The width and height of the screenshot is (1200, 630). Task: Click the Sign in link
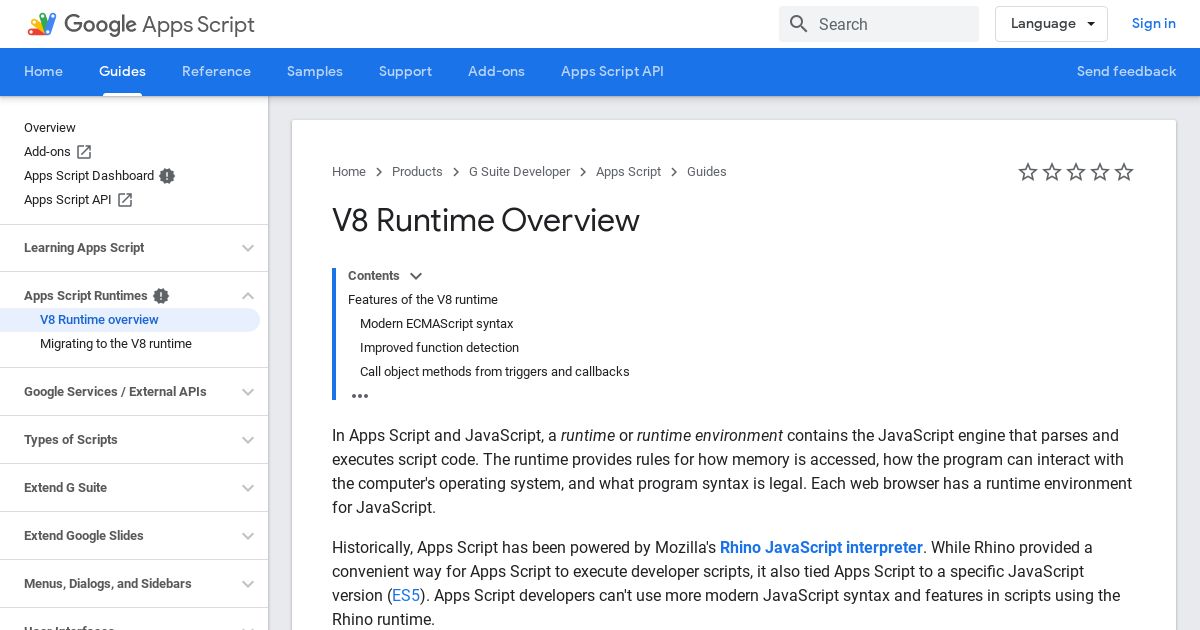1153,24
